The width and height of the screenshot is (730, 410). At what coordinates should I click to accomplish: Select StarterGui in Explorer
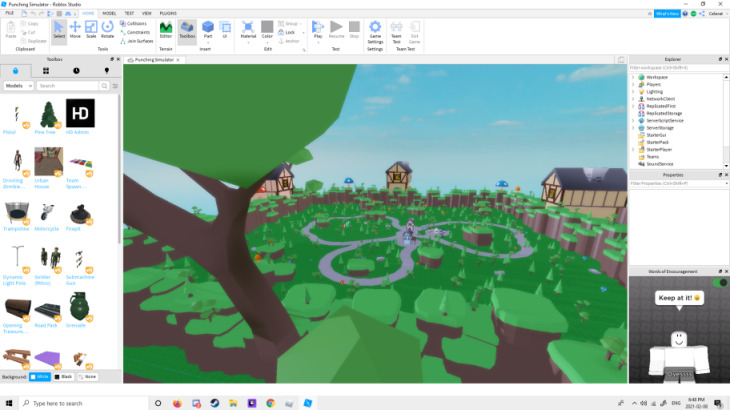(x=656, y=135)
